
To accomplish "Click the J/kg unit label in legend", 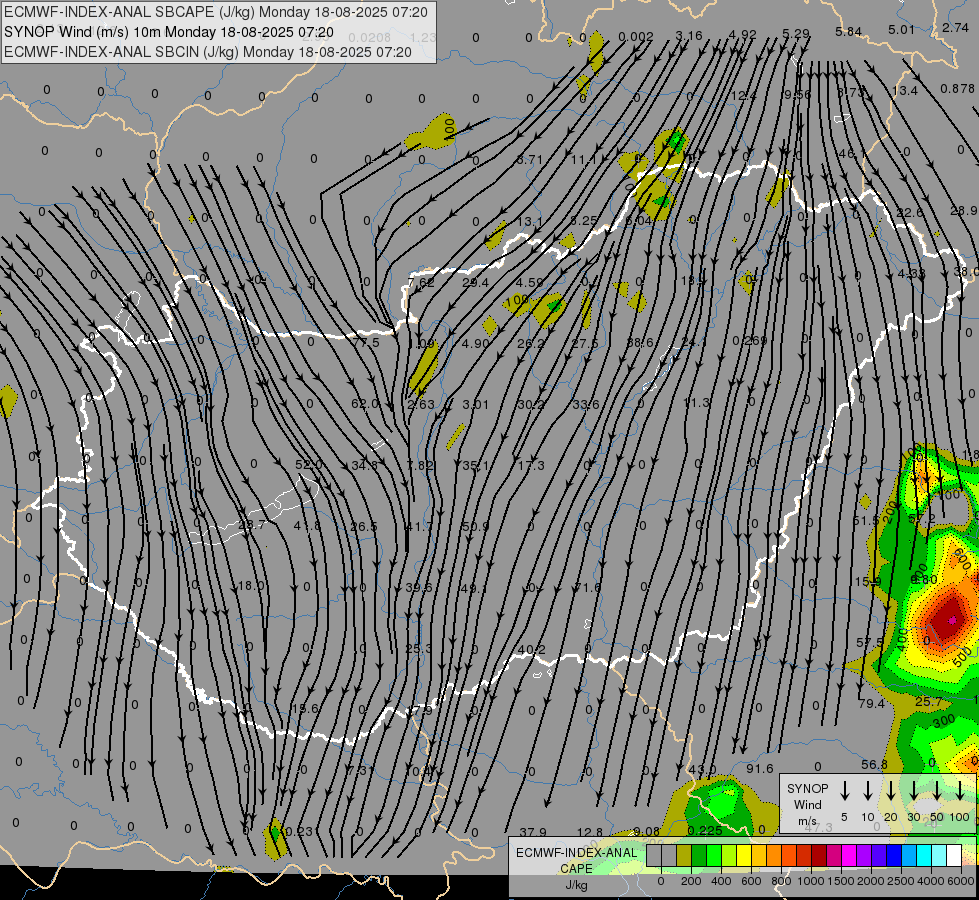I will click(x=576, y=885).
